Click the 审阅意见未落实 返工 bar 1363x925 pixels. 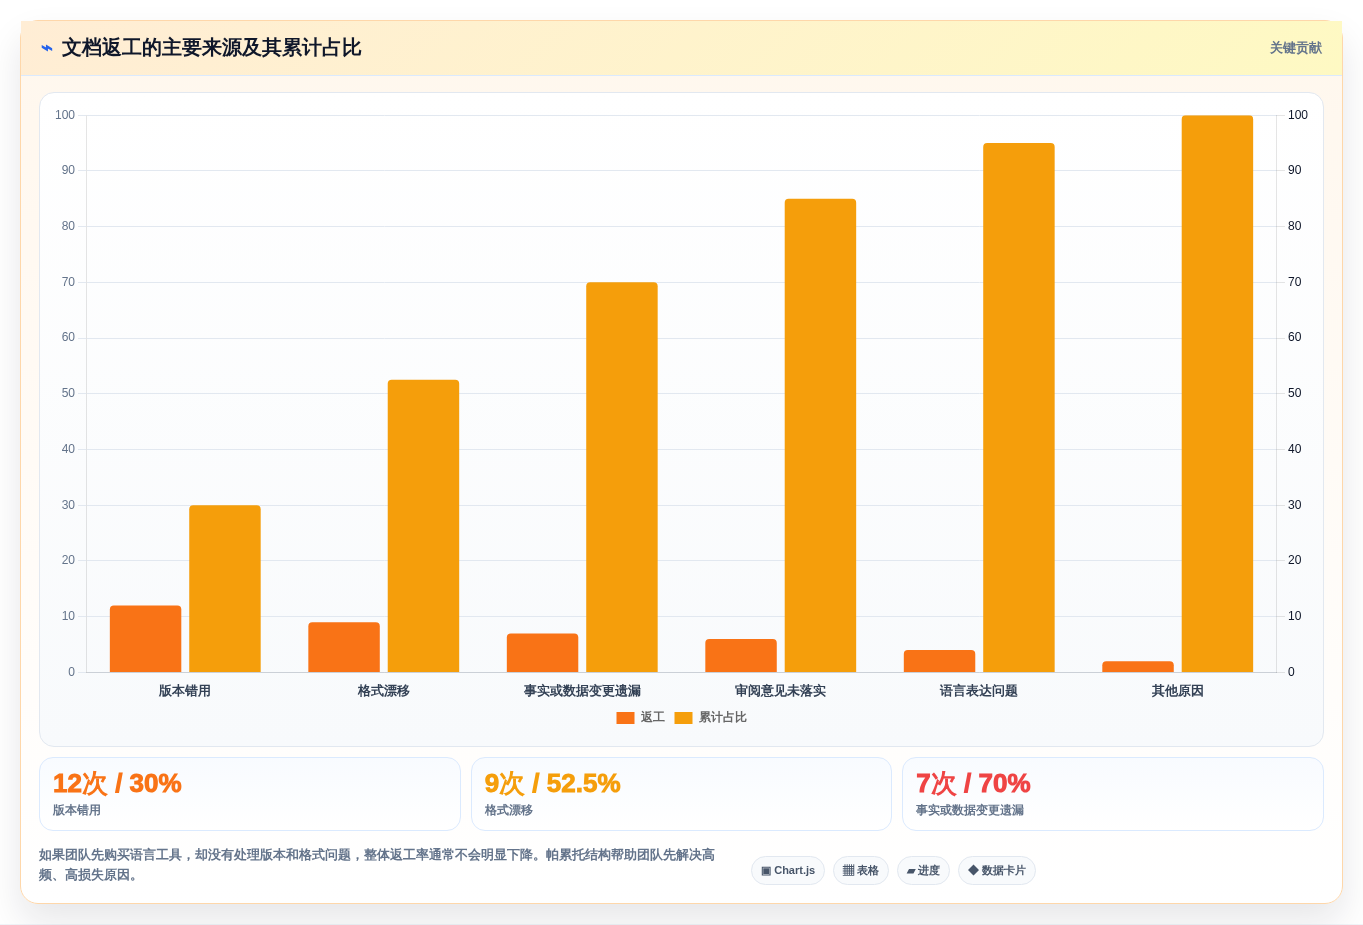[741, 656]
